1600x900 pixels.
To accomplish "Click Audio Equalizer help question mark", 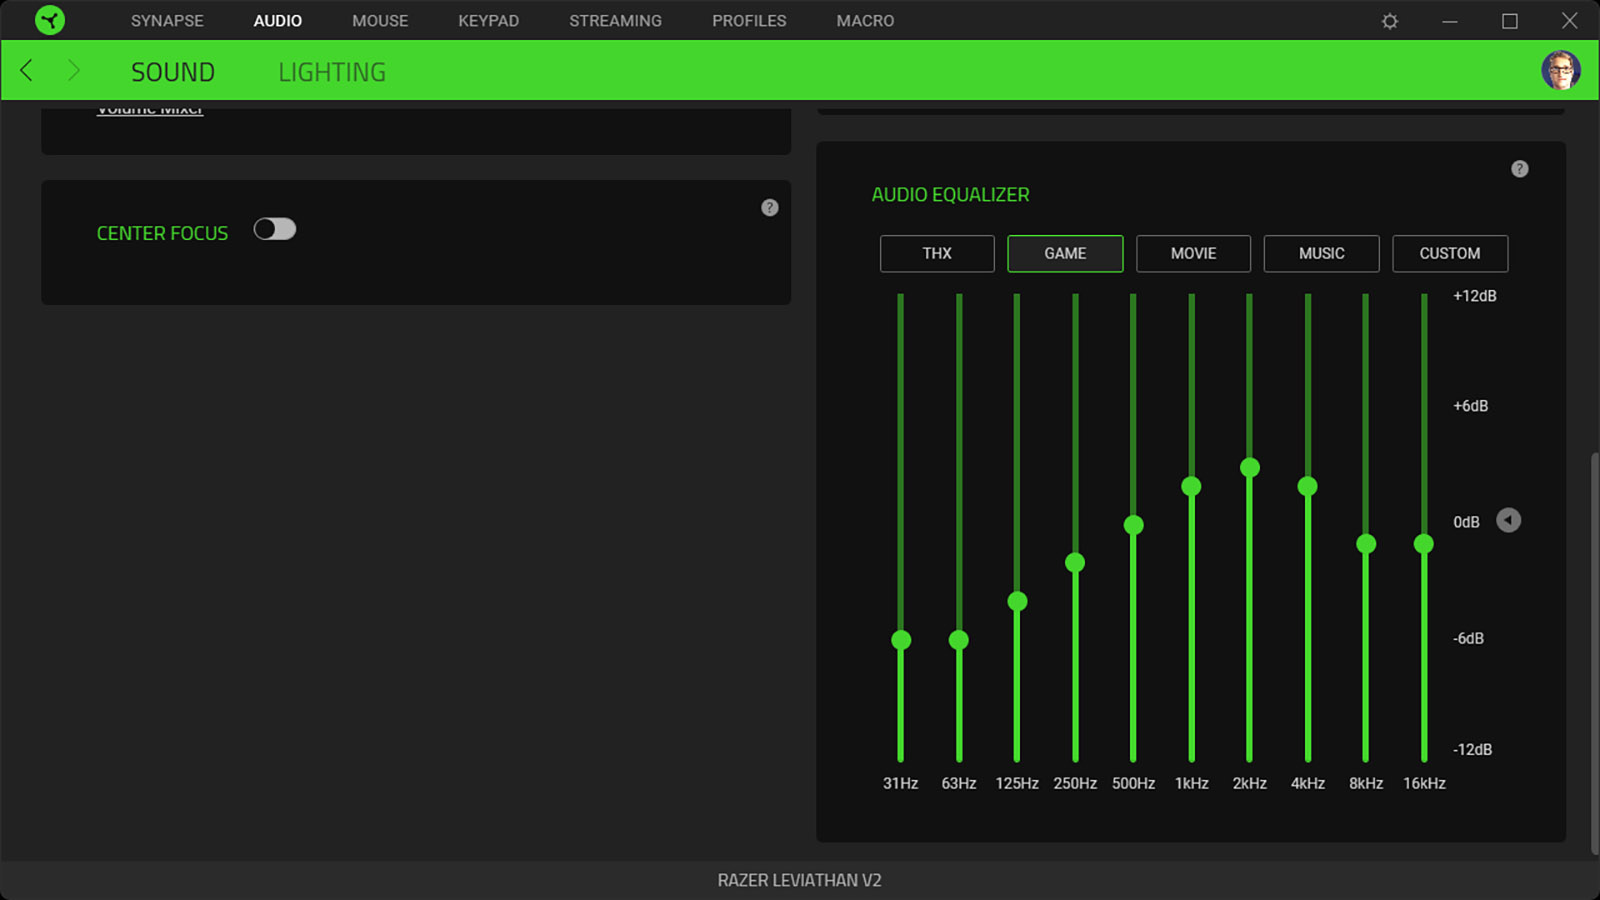I will tap(1519, 169).
